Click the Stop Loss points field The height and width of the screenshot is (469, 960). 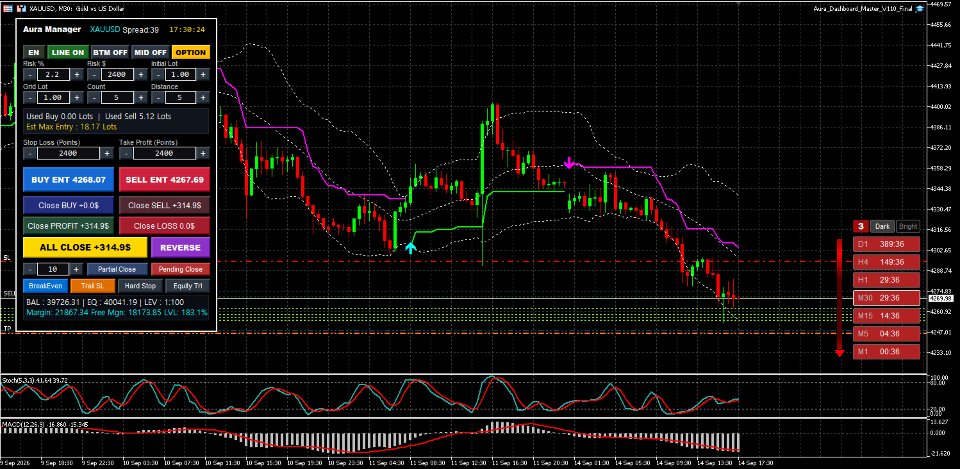point(69,154)
